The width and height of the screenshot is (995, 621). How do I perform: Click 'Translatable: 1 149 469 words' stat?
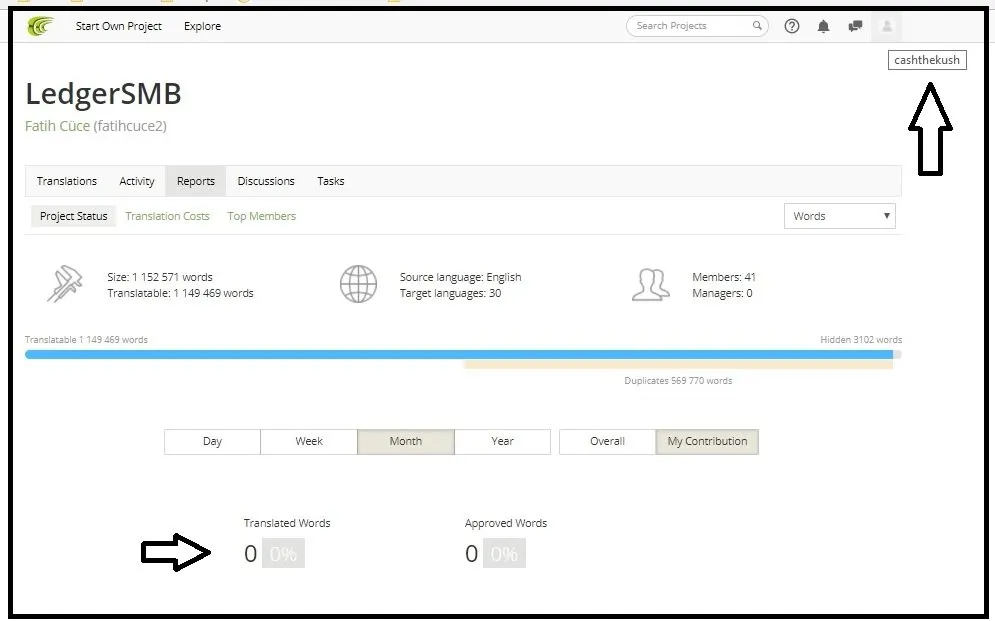pos(180,293)
